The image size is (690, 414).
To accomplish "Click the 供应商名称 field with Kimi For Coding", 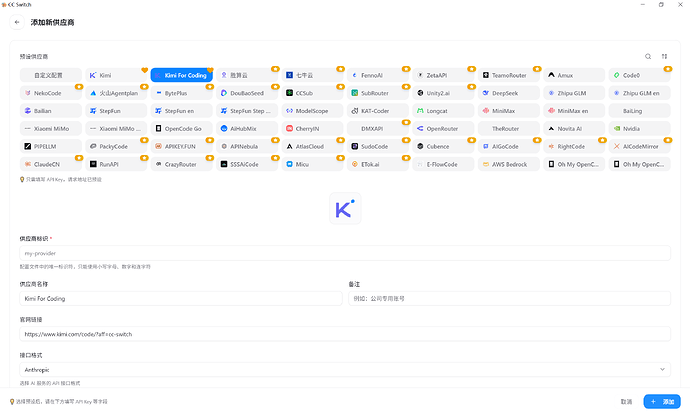I will [181, 298].
